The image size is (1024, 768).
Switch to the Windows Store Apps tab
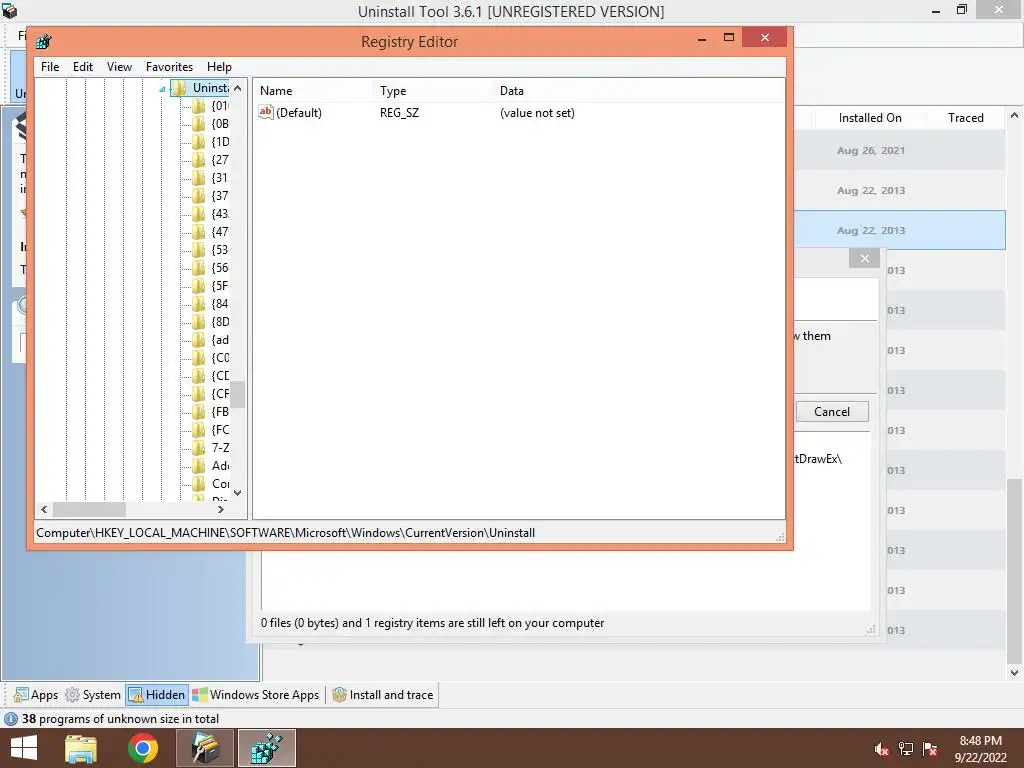(256, 695)
